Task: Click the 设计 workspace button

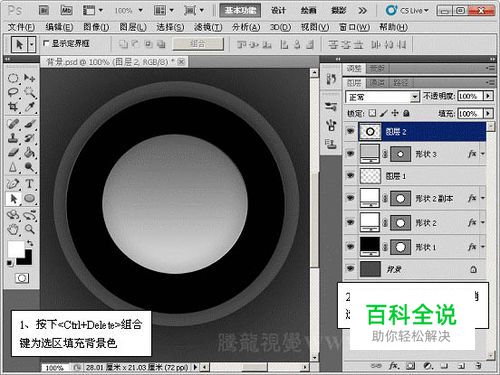Action: (278, 10)
